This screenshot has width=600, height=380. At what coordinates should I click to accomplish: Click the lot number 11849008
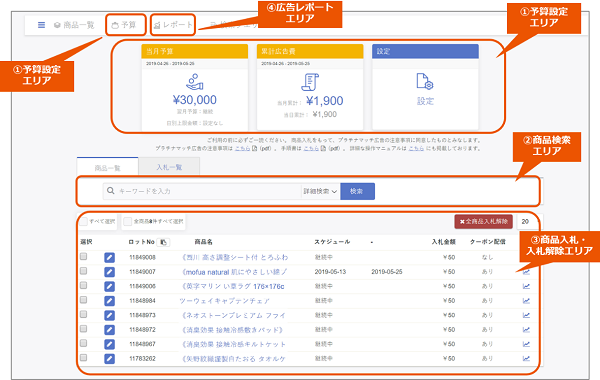tap(142, 257)
